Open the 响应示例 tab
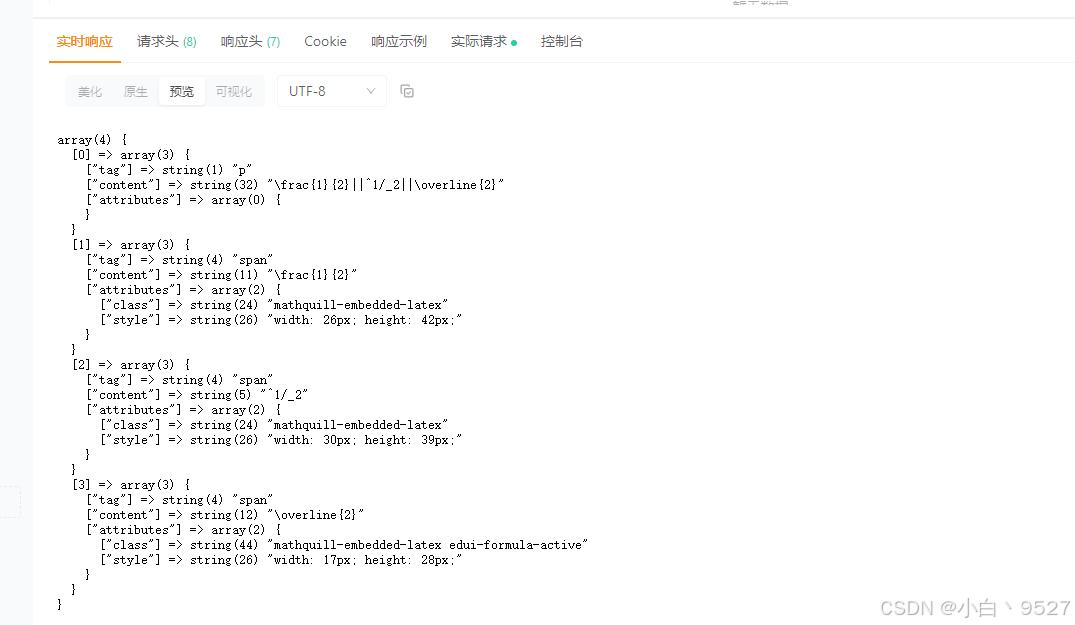The image size is (1075, 625). [399, 41]
